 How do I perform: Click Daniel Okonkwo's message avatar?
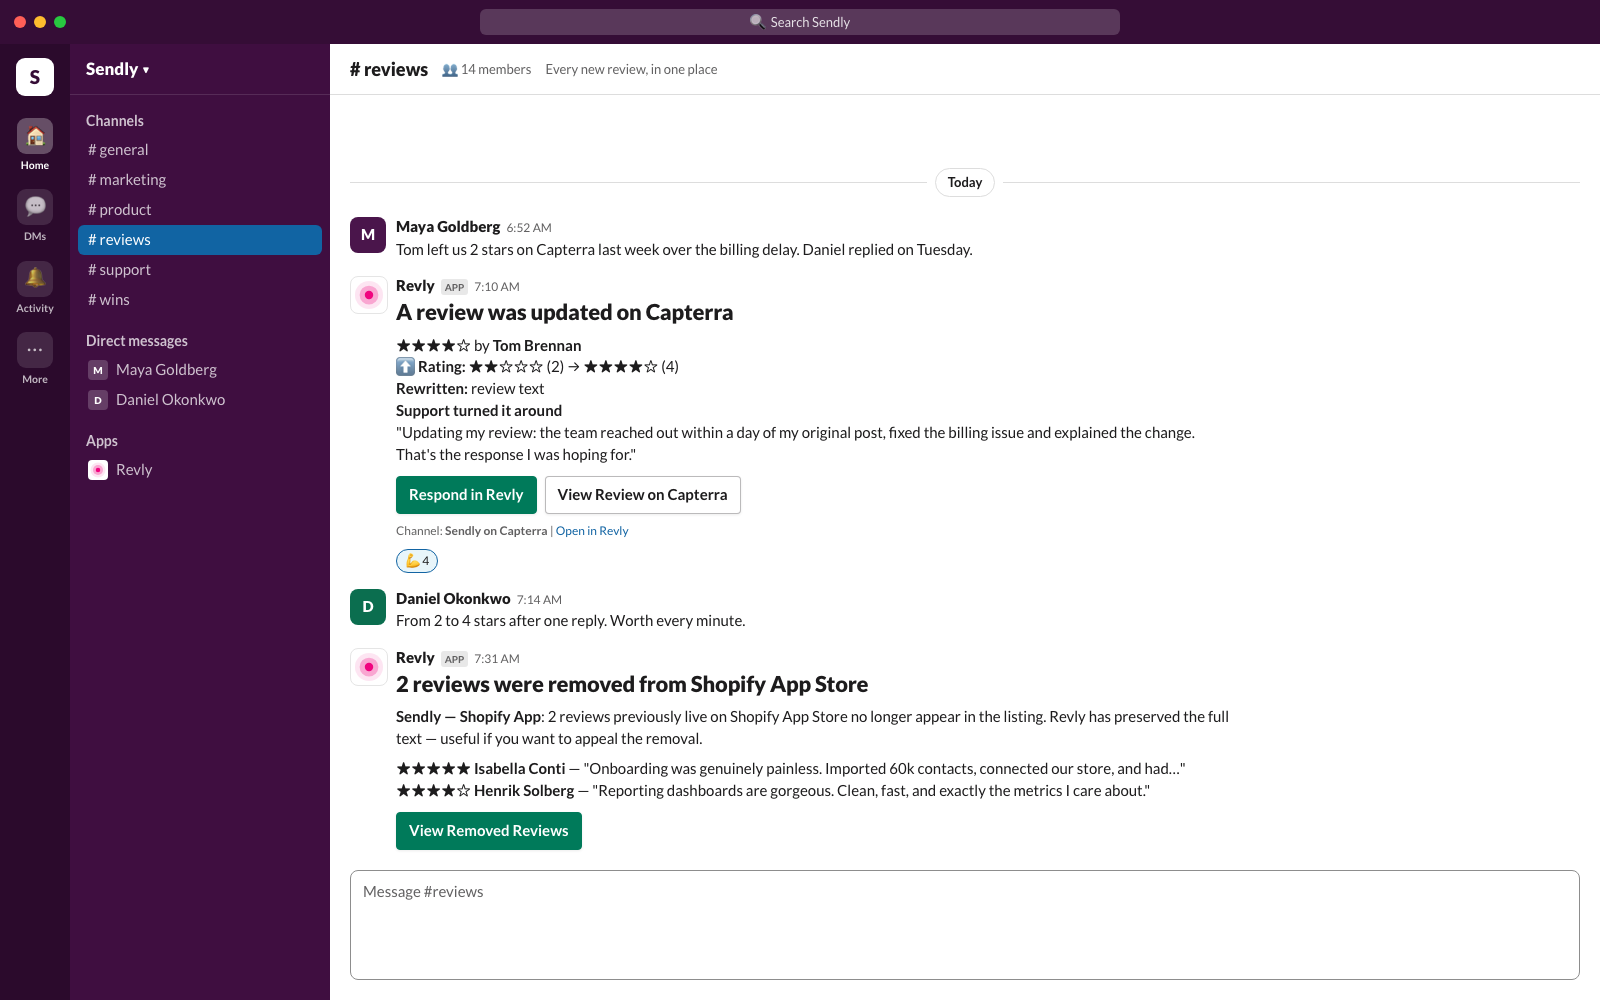[368, 607]
